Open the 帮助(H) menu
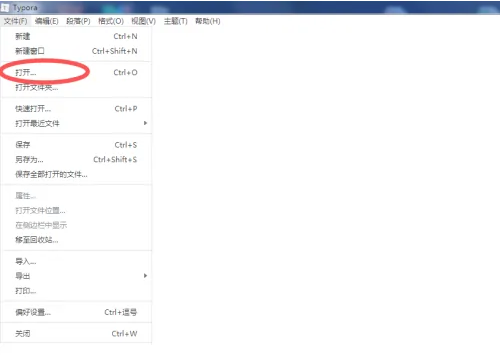Screen dimensions: 501x360 coord(208,21)
